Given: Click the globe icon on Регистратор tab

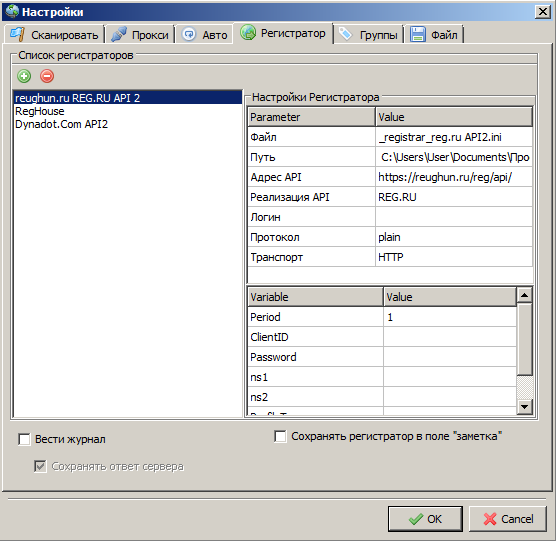Looking at the screenshot, I should coord(248,33).
